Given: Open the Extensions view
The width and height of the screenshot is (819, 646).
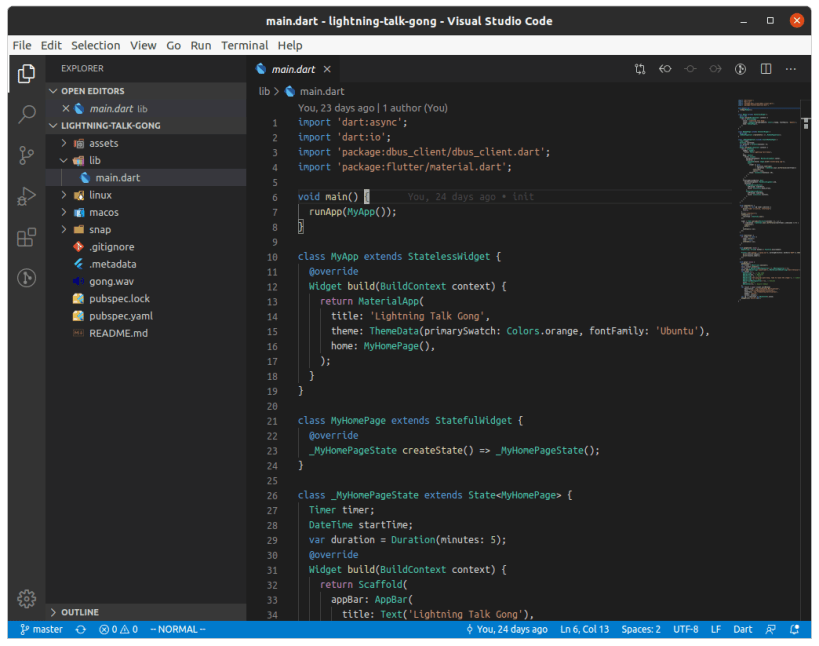Looking at the screenshot, I should coord(27,237).
